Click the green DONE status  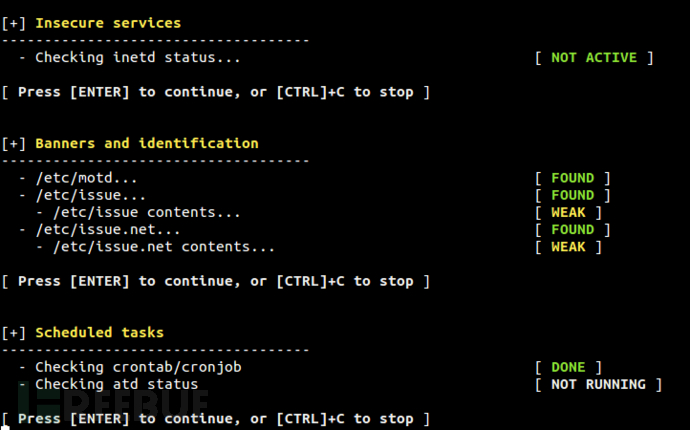pos(568,367)
